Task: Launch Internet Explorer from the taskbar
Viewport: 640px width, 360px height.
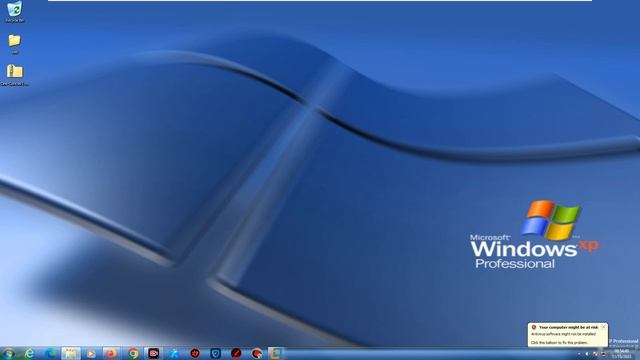Action: [x=29, y=353]
